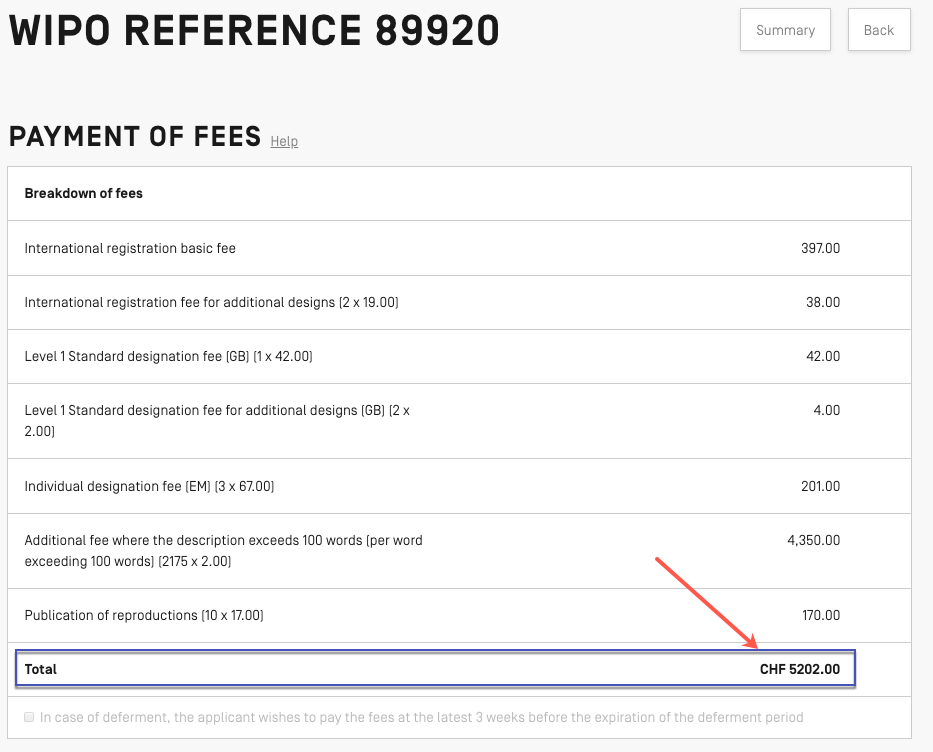
Task: Open the Help link beside Payment of Fees
Action: pyautogui.click(x=284, y=141)
